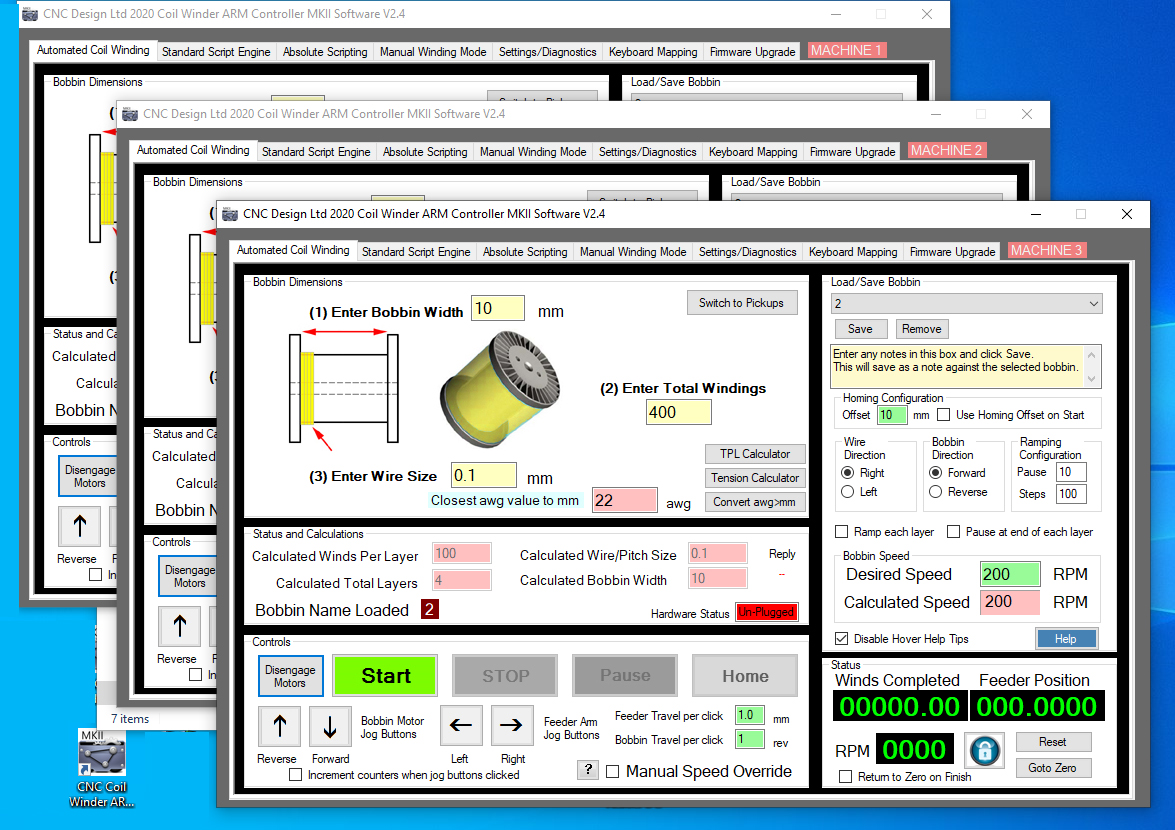Screen dimensions: 1175x830
Task: Open Manual Winding Mode tab in Machine 3
Action: (x=632, y=252)
